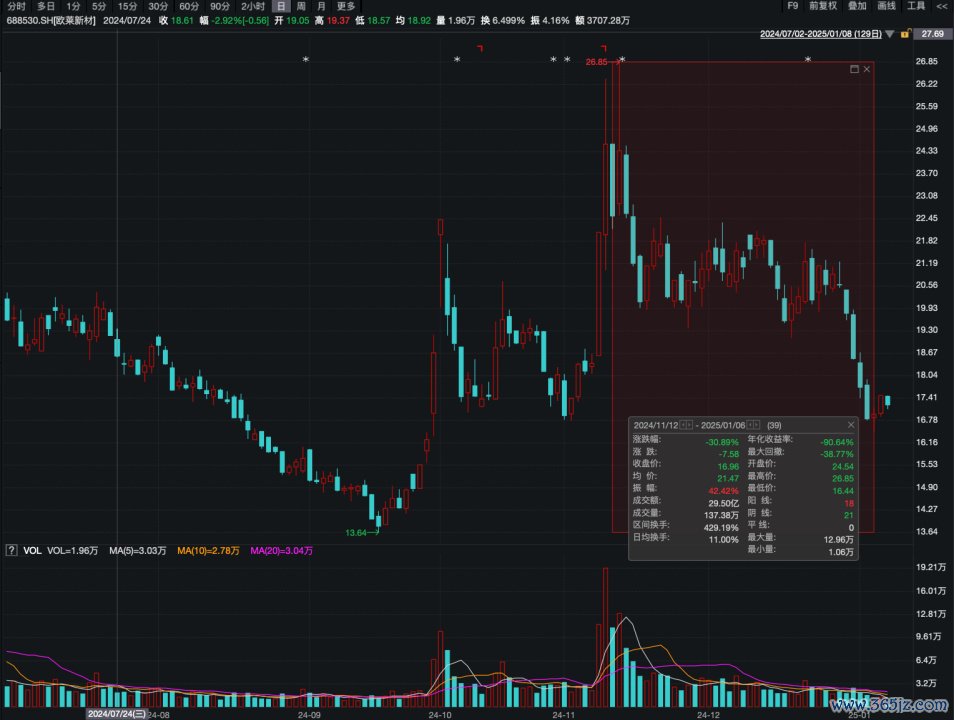Image resolution: width=954 pixels, height=720 pixels.
Task: Click the 成交额 value 29.50亿
Action: pyautogui.click(x=723, y=503)
